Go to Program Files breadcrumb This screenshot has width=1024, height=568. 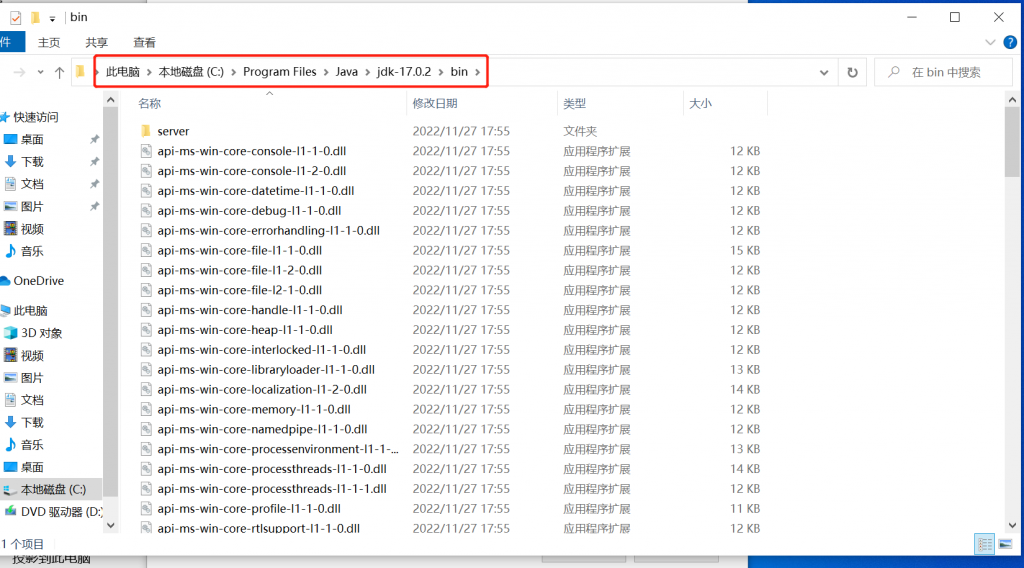280,72
